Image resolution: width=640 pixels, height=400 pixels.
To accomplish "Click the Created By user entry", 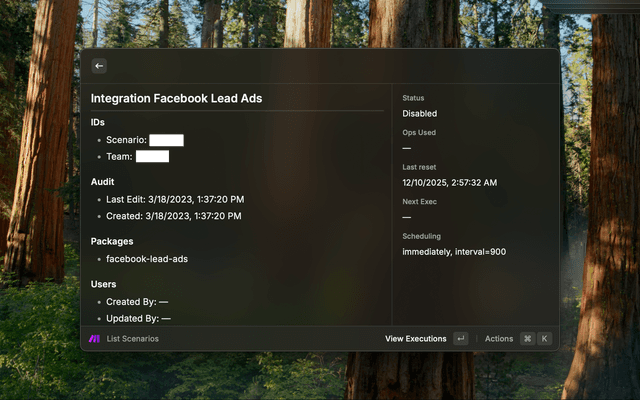I will 137,302.
